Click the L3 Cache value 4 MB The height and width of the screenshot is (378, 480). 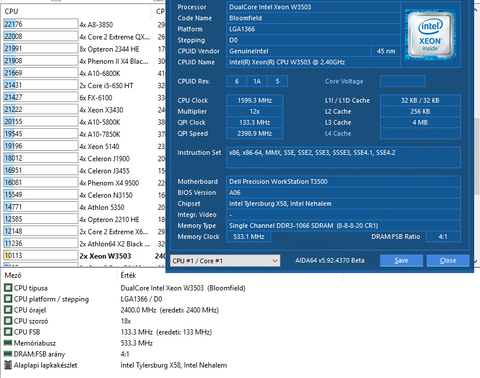point(420,122)
